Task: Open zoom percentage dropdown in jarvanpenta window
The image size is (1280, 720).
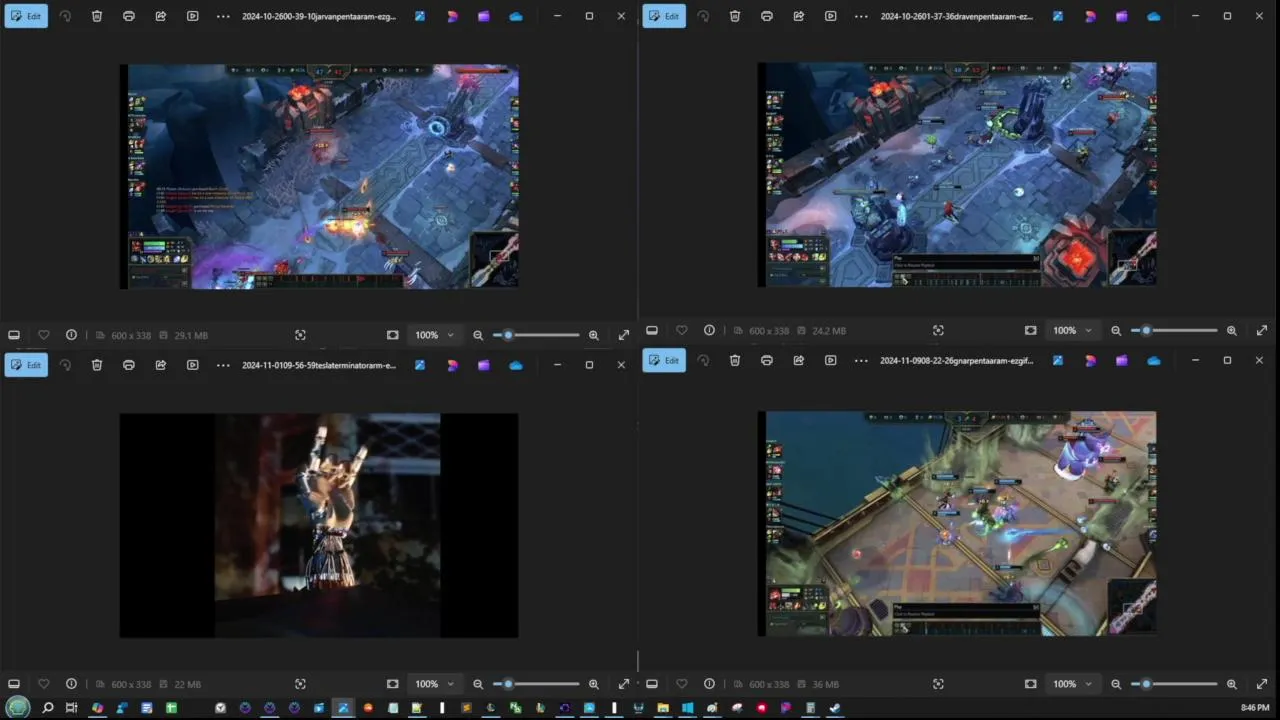Action: tap(435, 335)
